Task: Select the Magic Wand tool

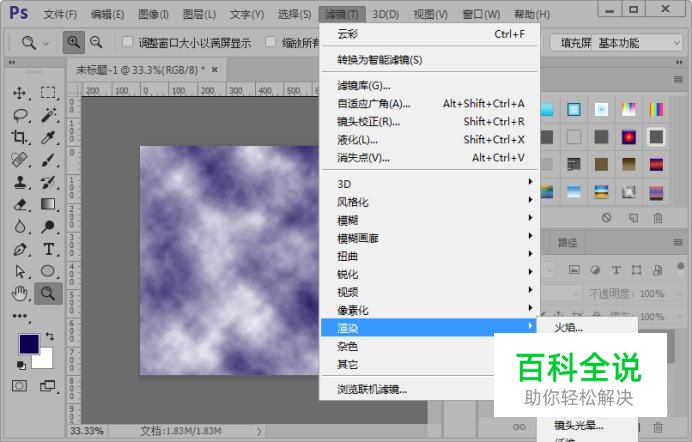Action: (49, 115)
